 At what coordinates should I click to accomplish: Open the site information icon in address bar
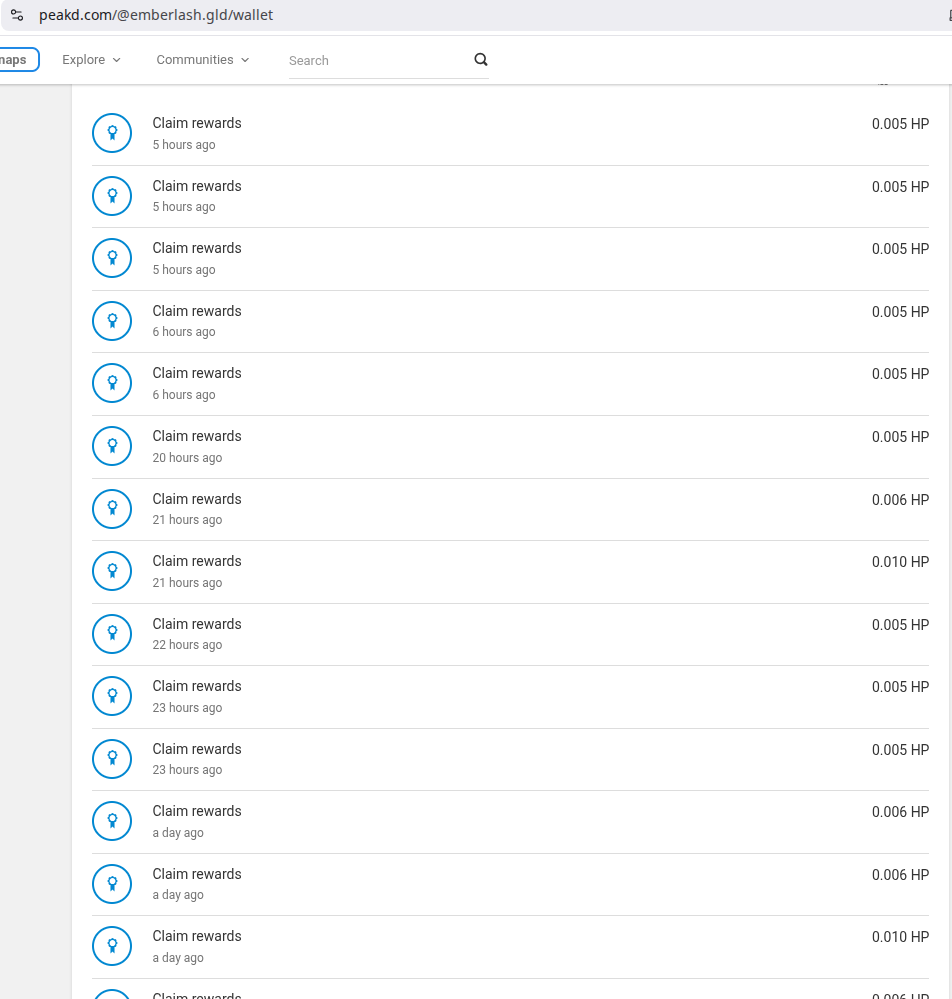tap(17, 15)
